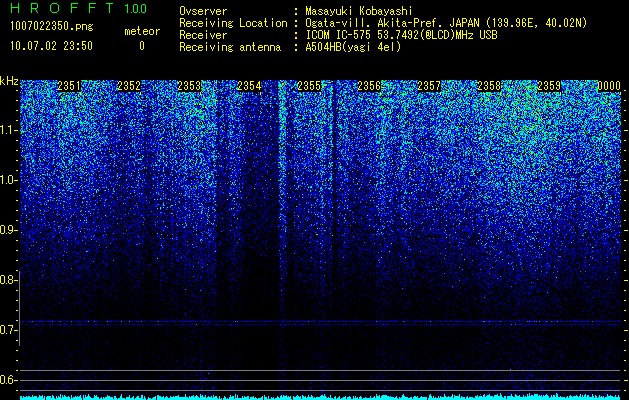The image size is (629, 400).
Task: Click the 0.7 frequency axis label
Action: (8, 330)
